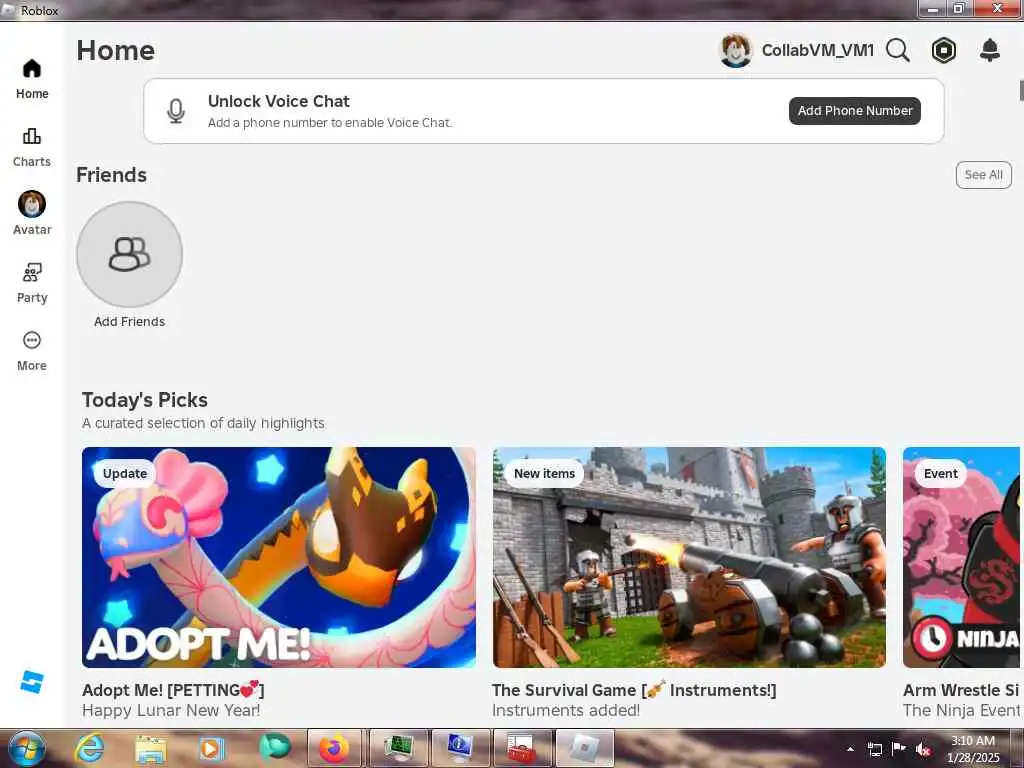Click the muted volume icon in the tray

923,749
